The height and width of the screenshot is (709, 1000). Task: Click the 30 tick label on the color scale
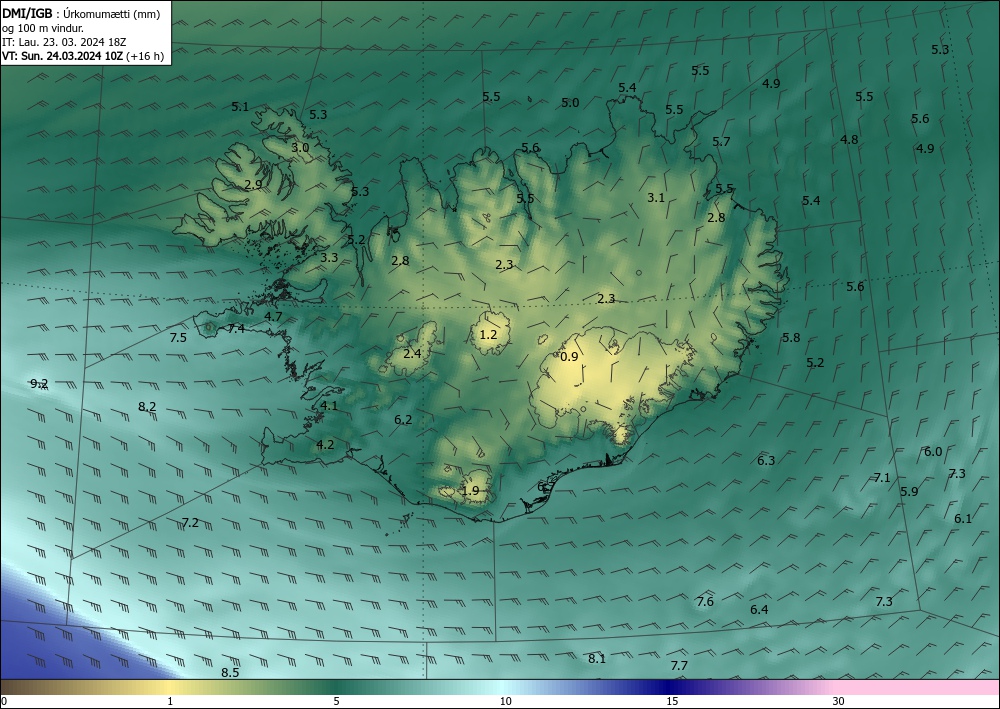pos(839,701)
